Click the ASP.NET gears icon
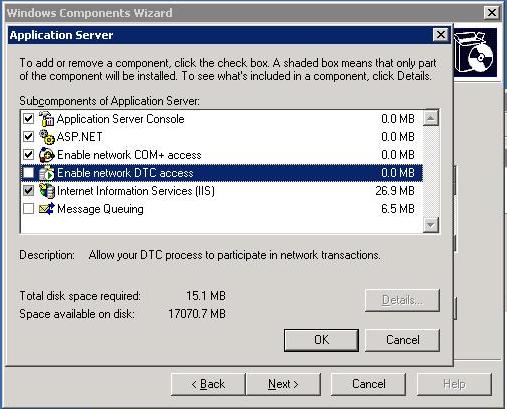 point(46,137)
